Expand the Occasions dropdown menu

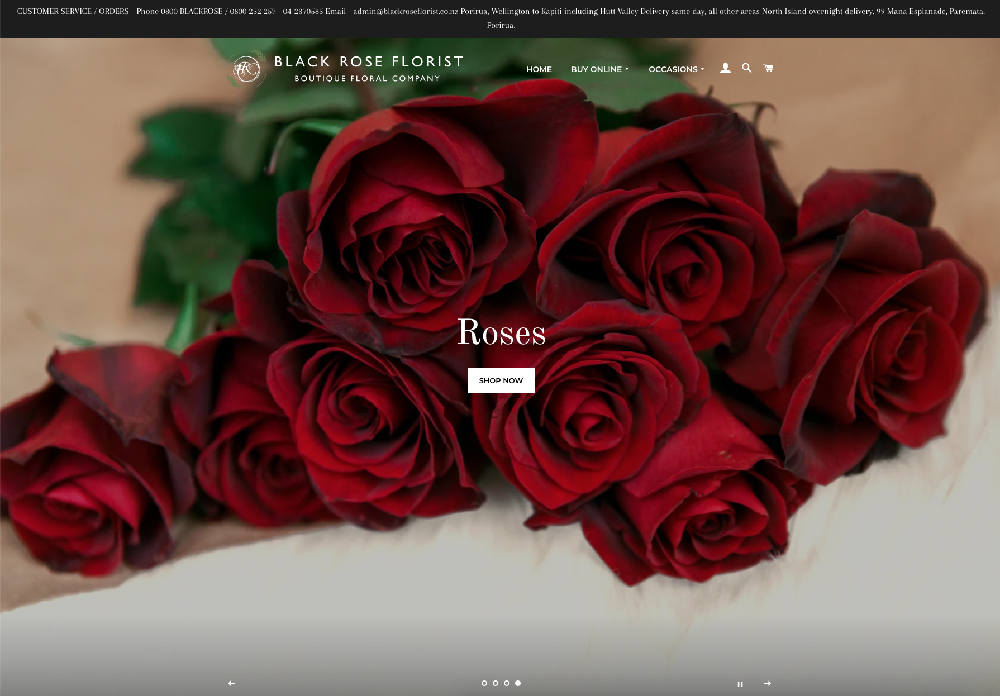tap(676, 69)
